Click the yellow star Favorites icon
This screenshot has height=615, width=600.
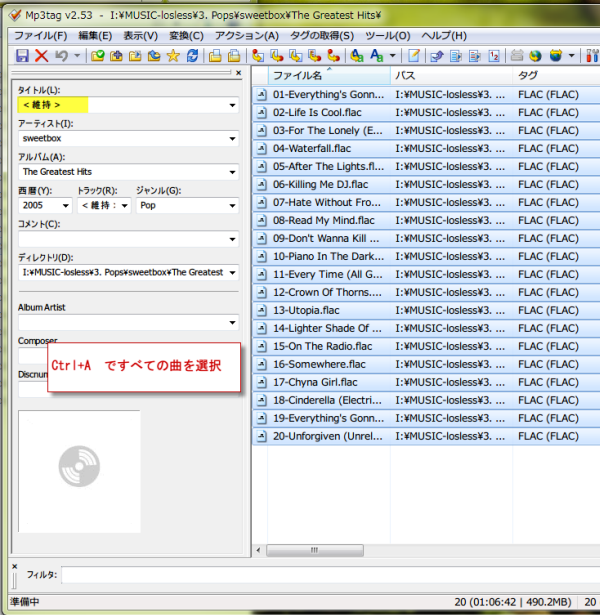pos(173,56)
